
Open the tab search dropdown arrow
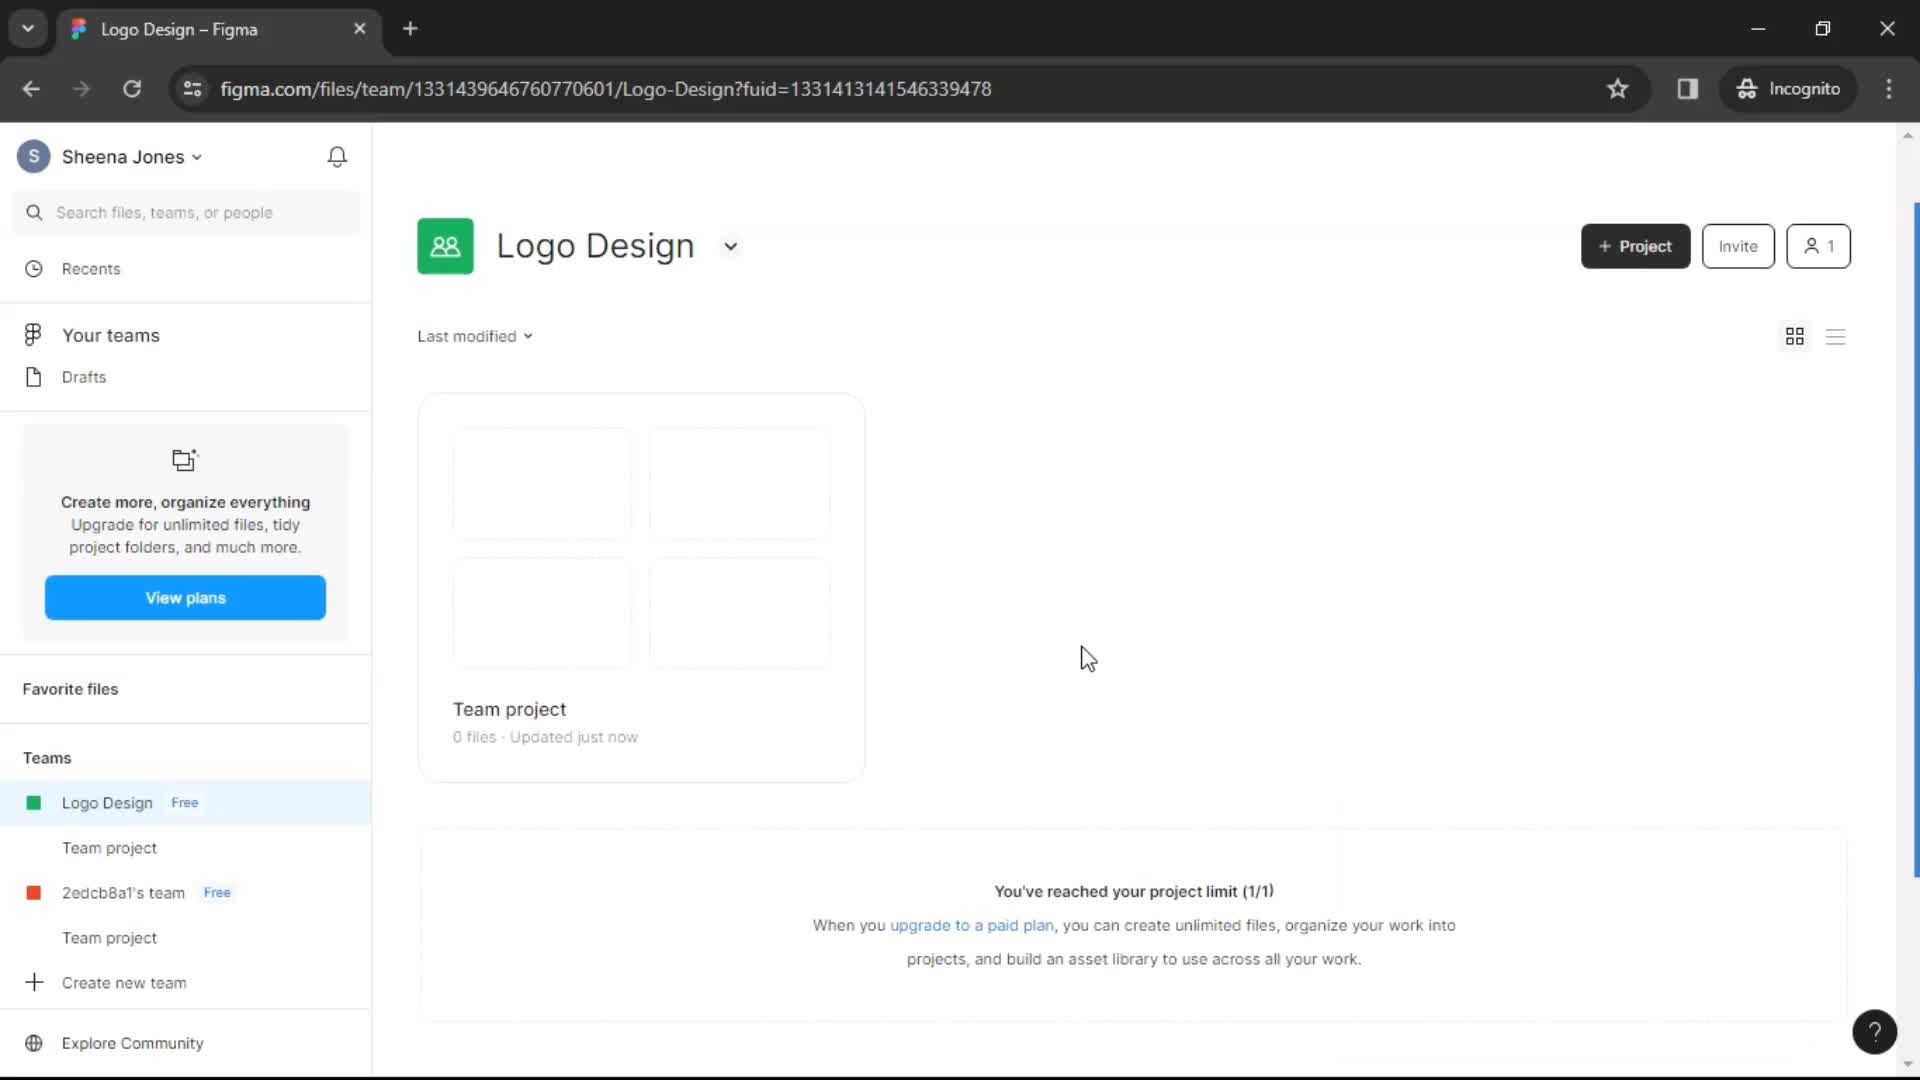pos(28,29)
